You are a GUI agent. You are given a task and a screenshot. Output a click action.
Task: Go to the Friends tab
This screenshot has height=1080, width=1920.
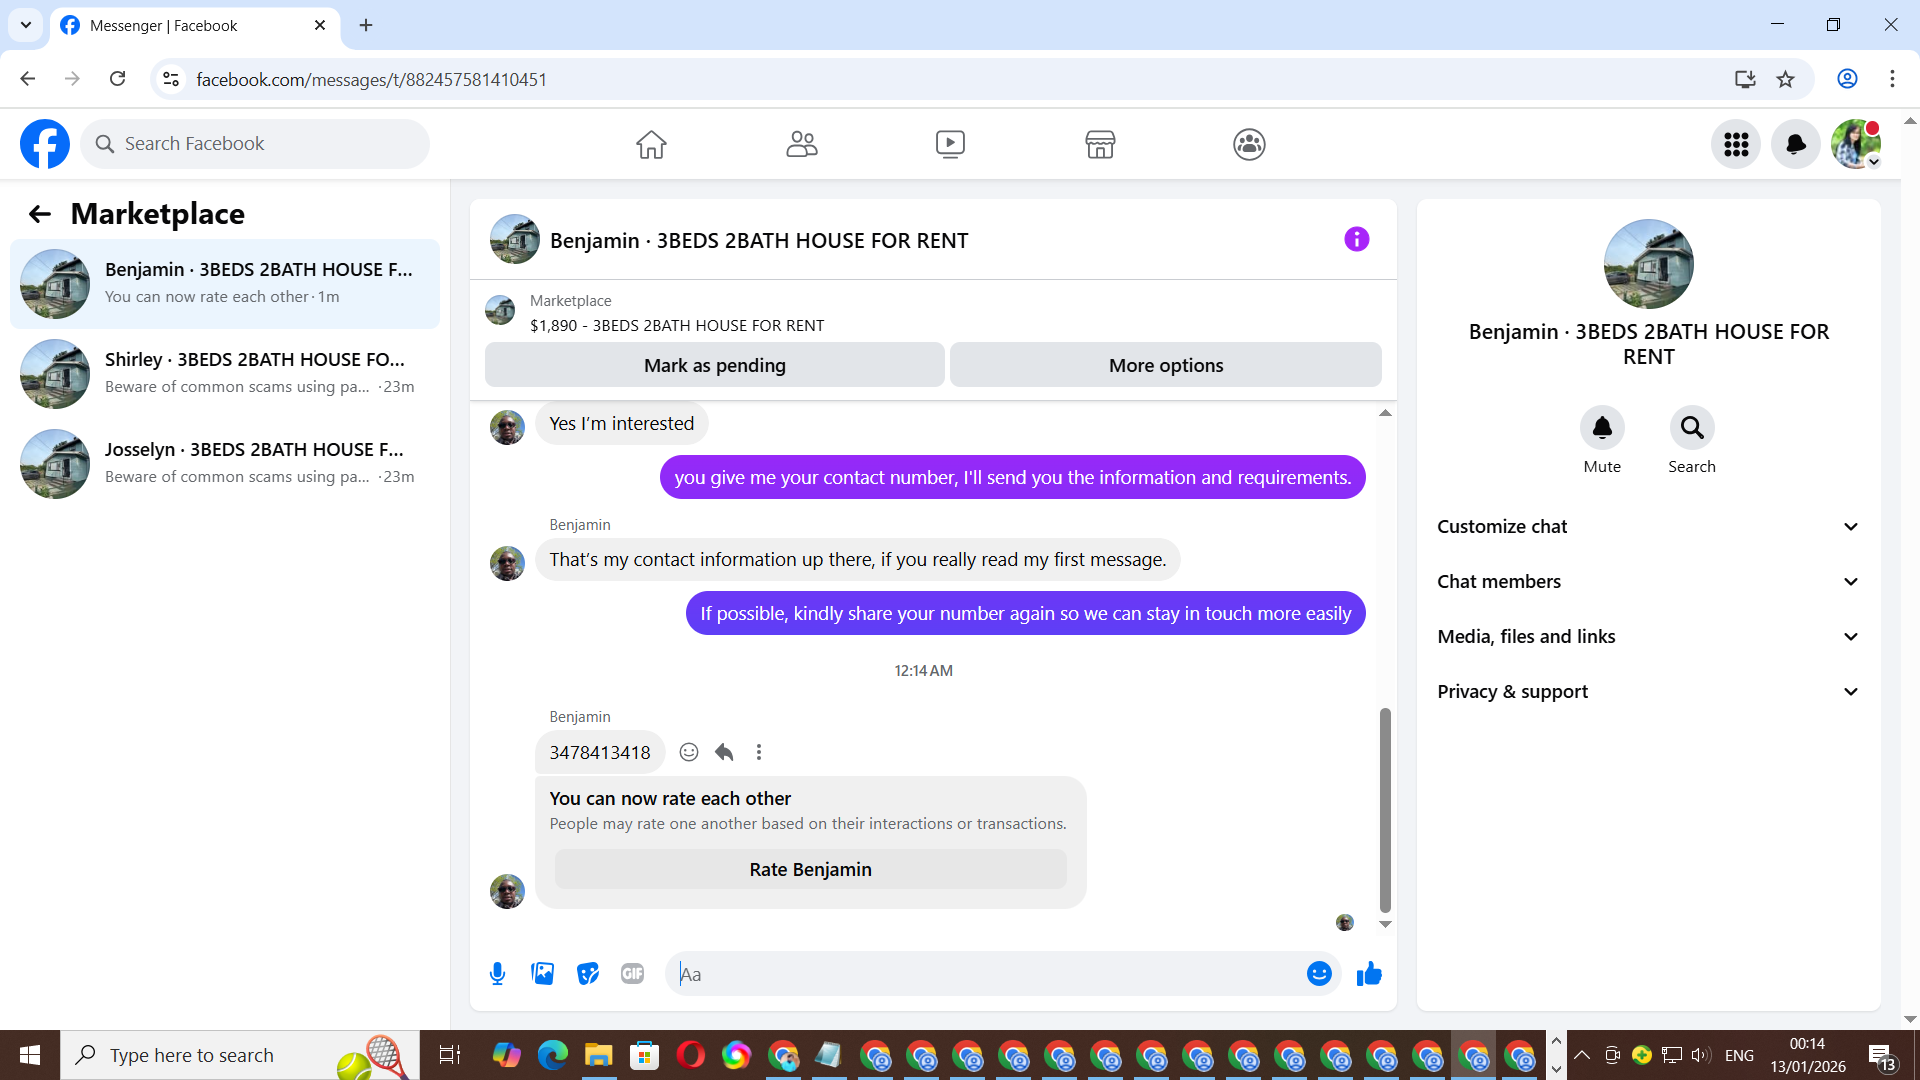[801, 144]
